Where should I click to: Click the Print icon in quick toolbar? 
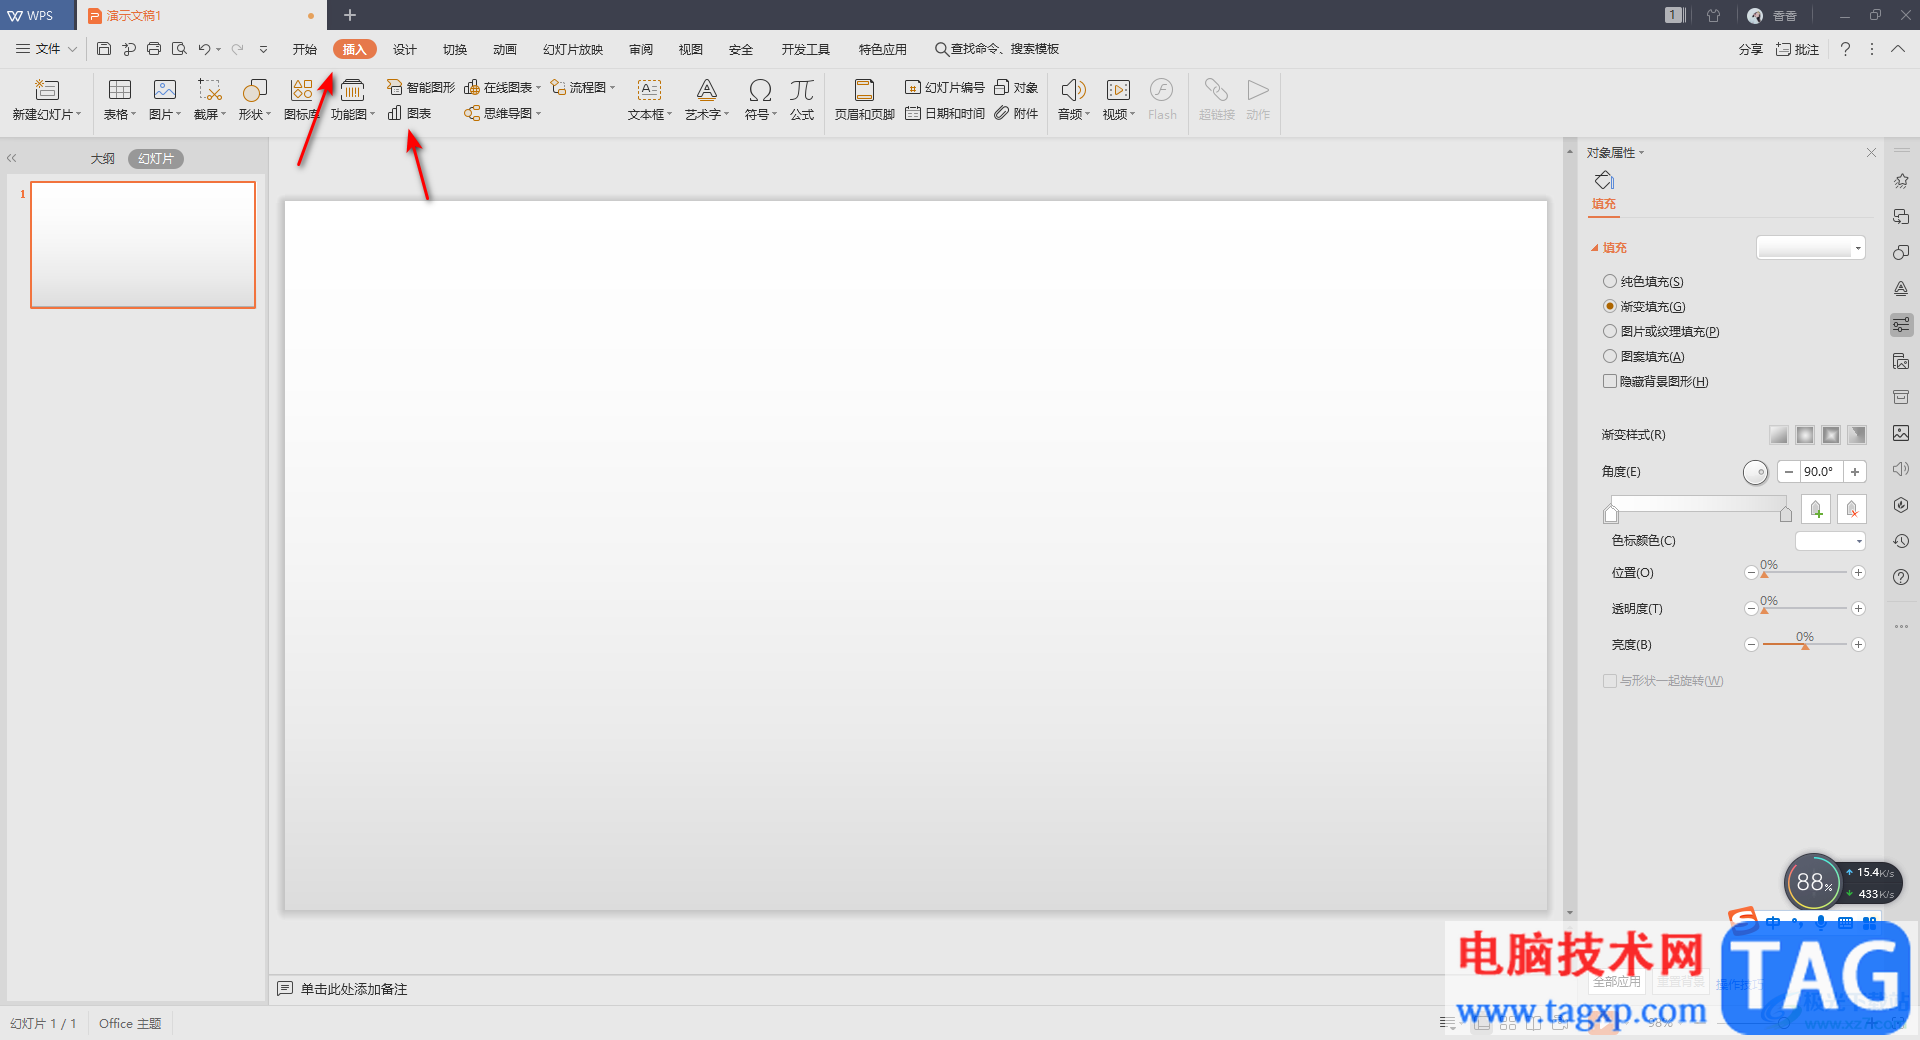pos(154,49)
